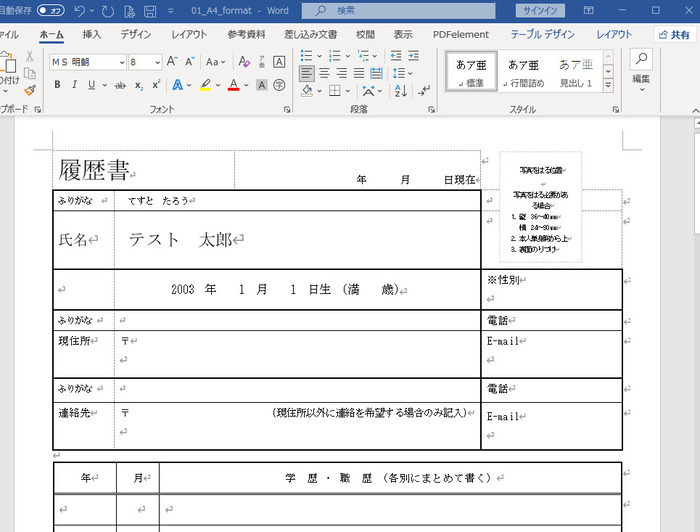Toggle Superscript formatting
The width and height of the screenshot is (700, 532).
(x=156, y=84)
